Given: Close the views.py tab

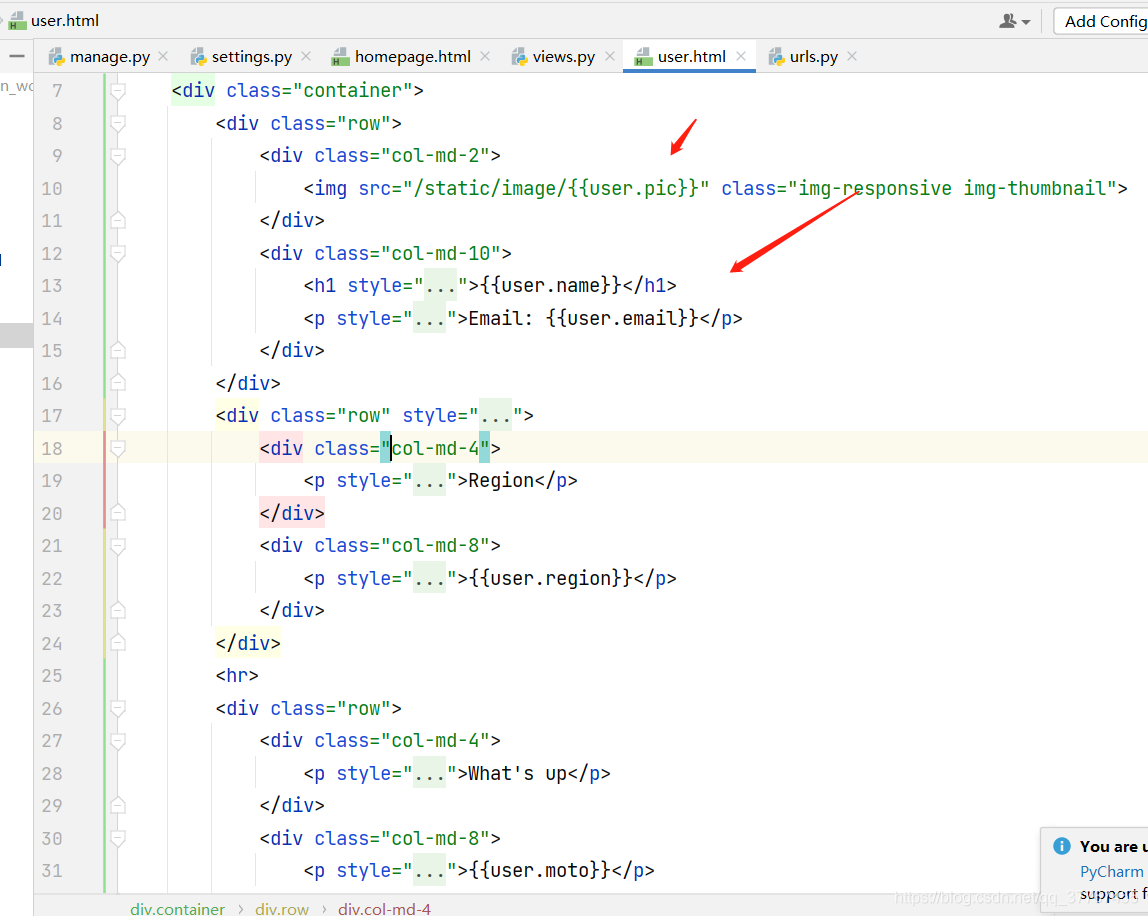Looking at the screenshot, I should tap(610, 56).
